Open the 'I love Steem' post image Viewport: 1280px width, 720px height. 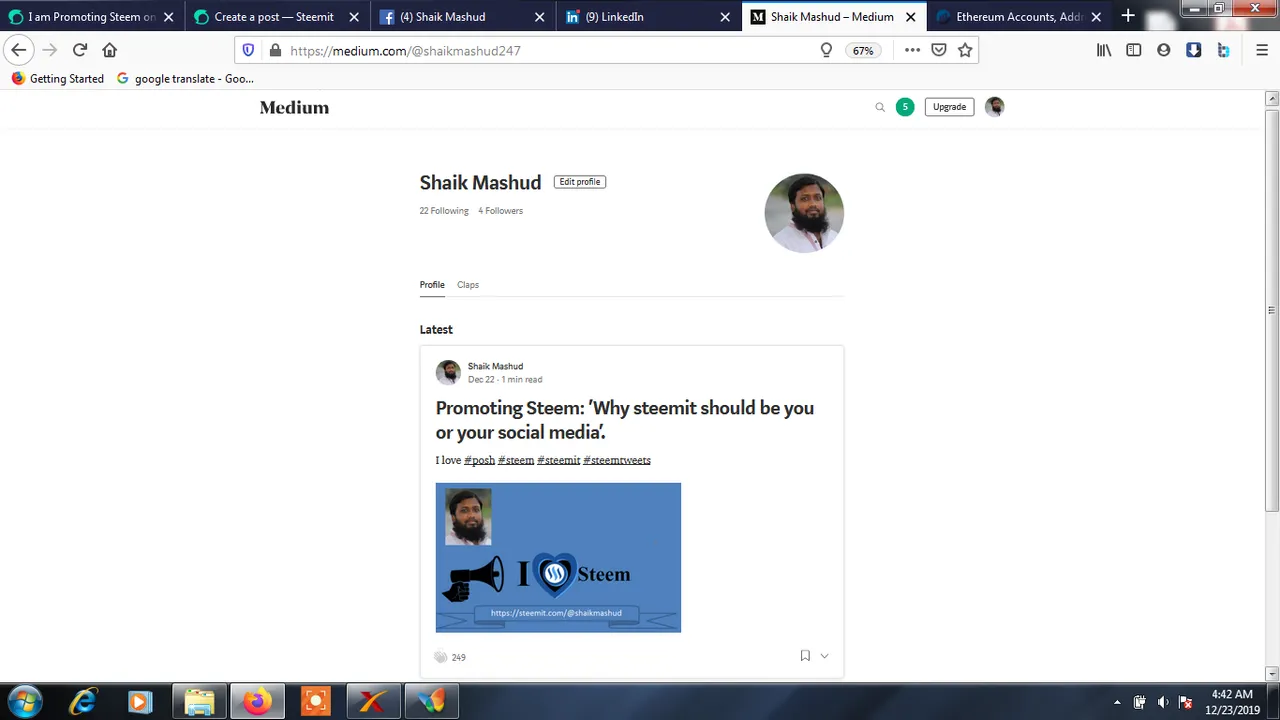(x=558, y=558)
